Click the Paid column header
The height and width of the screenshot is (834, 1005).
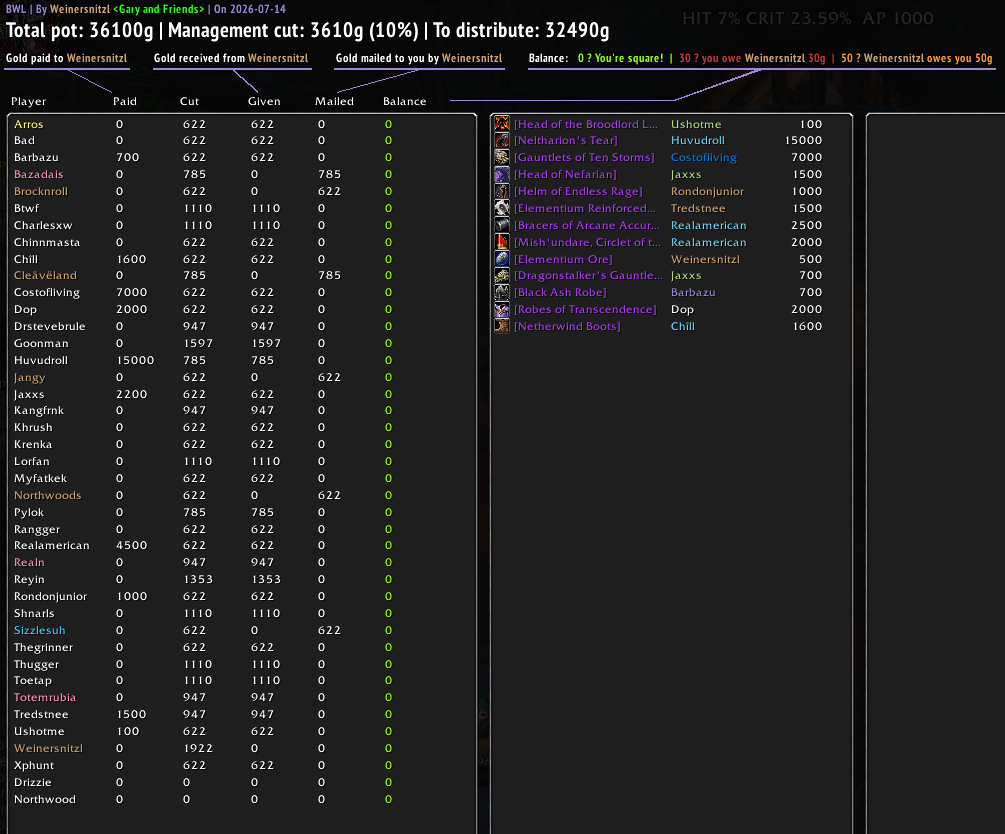[125, 101]
